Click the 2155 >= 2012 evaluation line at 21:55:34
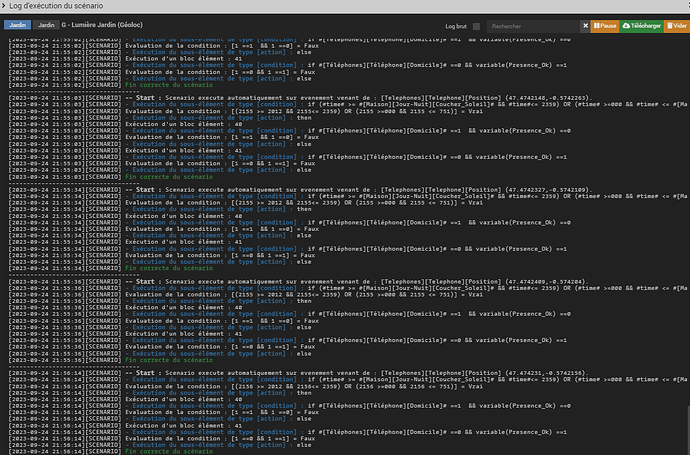 pos(246,203)
